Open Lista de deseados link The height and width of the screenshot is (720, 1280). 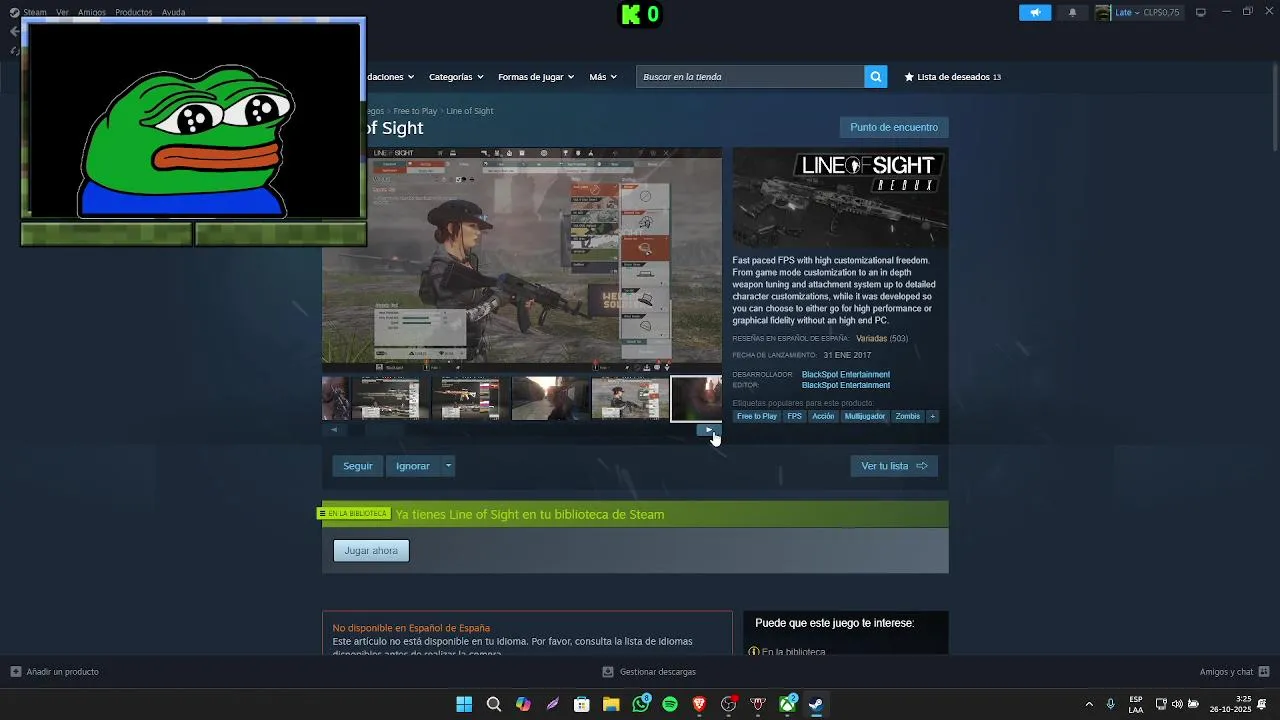coord(953,77)
